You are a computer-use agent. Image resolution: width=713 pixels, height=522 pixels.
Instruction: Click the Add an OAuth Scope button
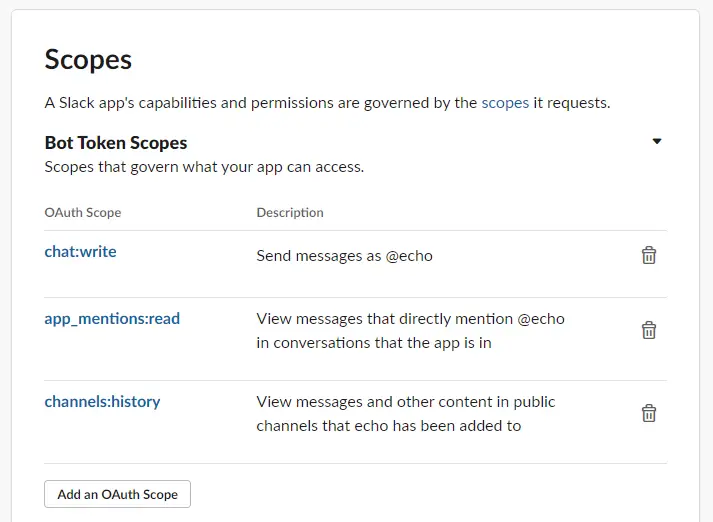(117, 494)
